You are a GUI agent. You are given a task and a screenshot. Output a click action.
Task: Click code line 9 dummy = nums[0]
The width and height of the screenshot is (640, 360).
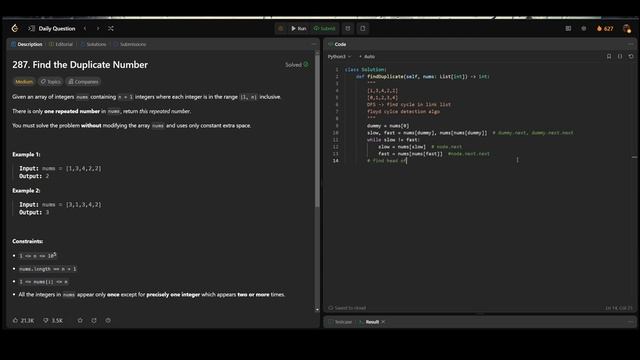click(x=388, y=126)
